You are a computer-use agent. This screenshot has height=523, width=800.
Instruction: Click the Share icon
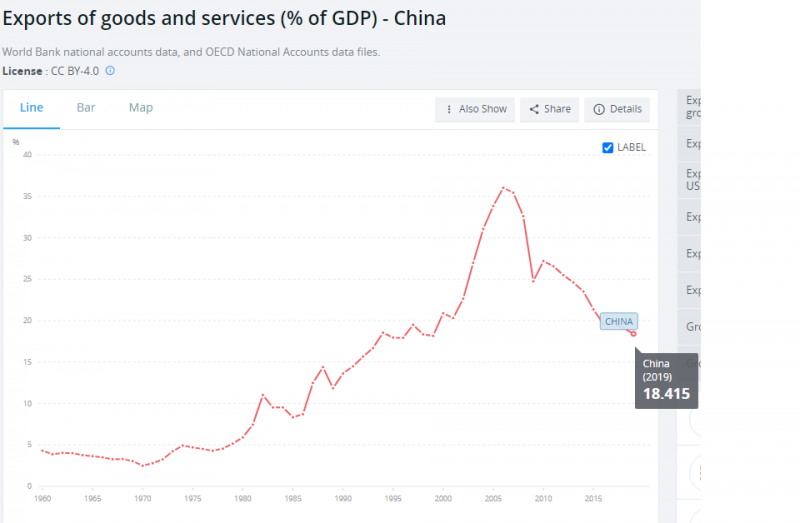coord(534,109)
